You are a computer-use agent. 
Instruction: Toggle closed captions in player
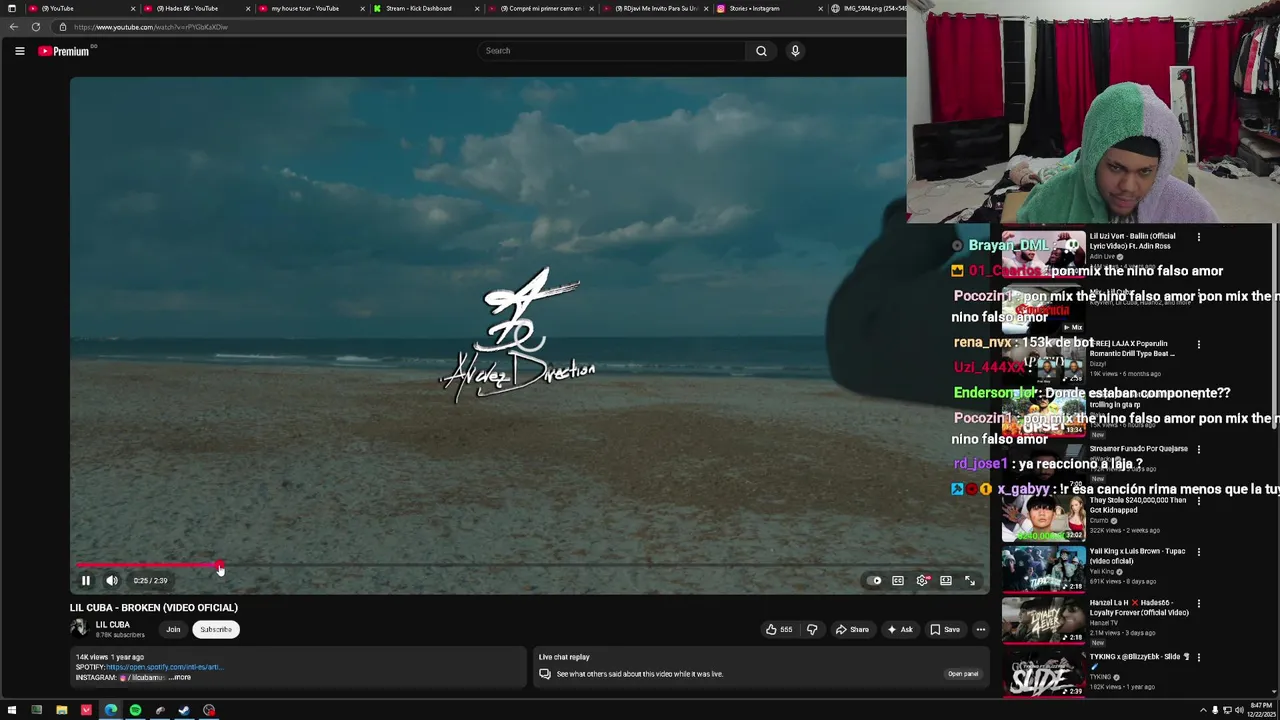coord(898,580)
